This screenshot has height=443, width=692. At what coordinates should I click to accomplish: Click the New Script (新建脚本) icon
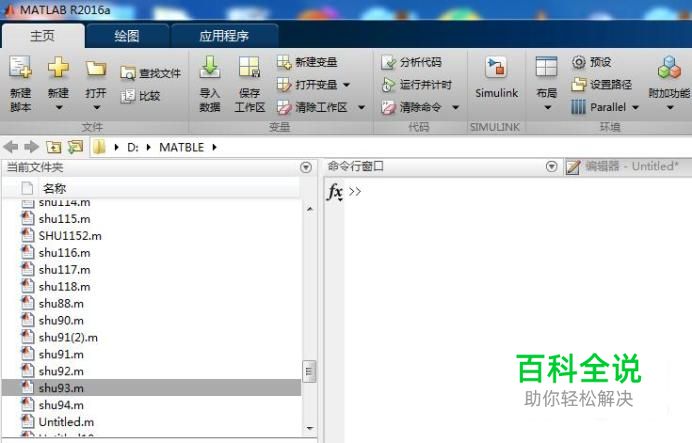click(20, 67)
